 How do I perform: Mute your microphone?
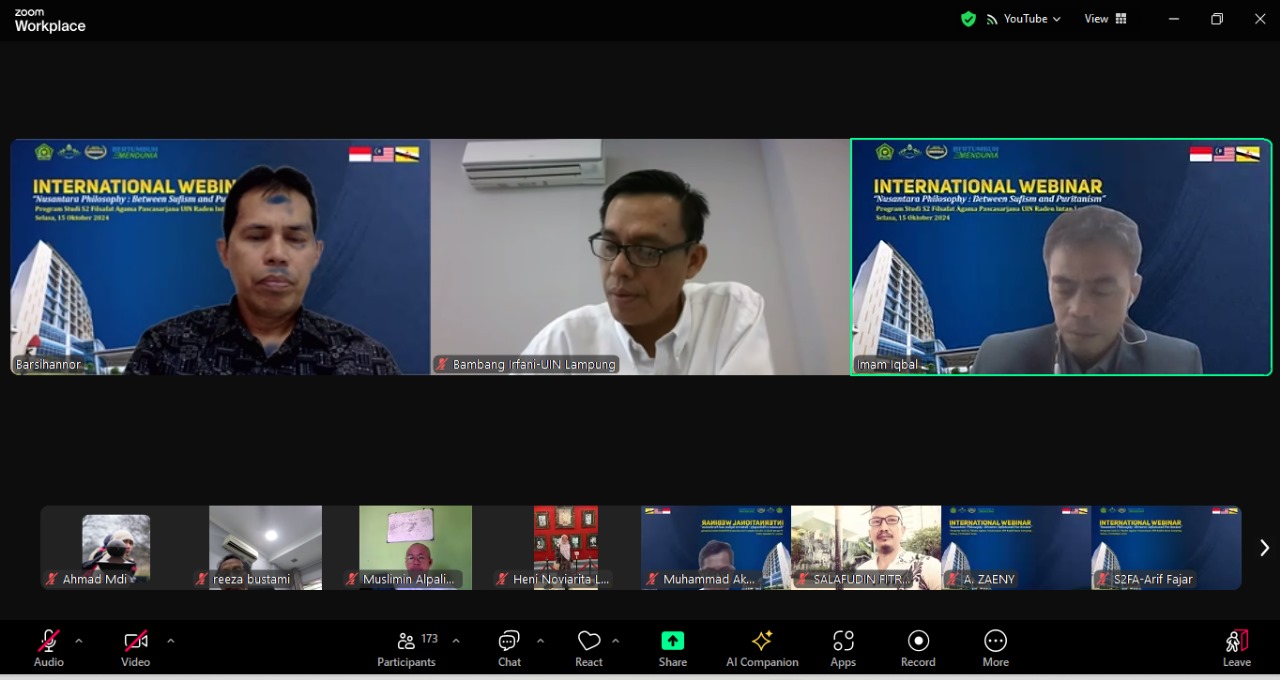click(48, 641)
